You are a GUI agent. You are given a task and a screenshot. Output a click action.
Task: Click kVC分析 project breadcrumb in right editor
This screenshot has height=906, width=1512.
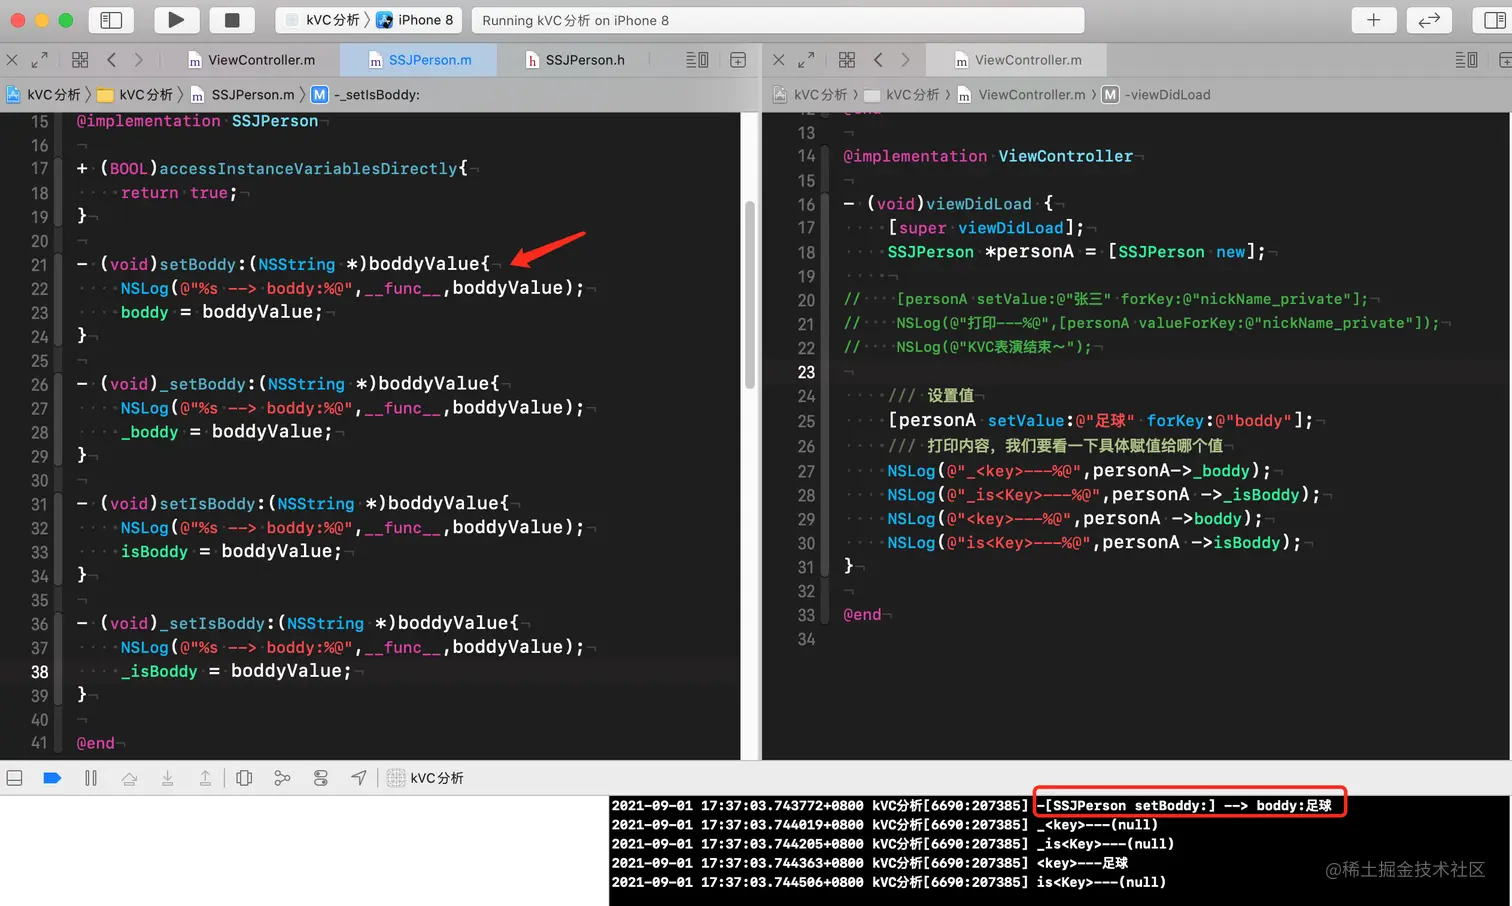pos(810,95)
